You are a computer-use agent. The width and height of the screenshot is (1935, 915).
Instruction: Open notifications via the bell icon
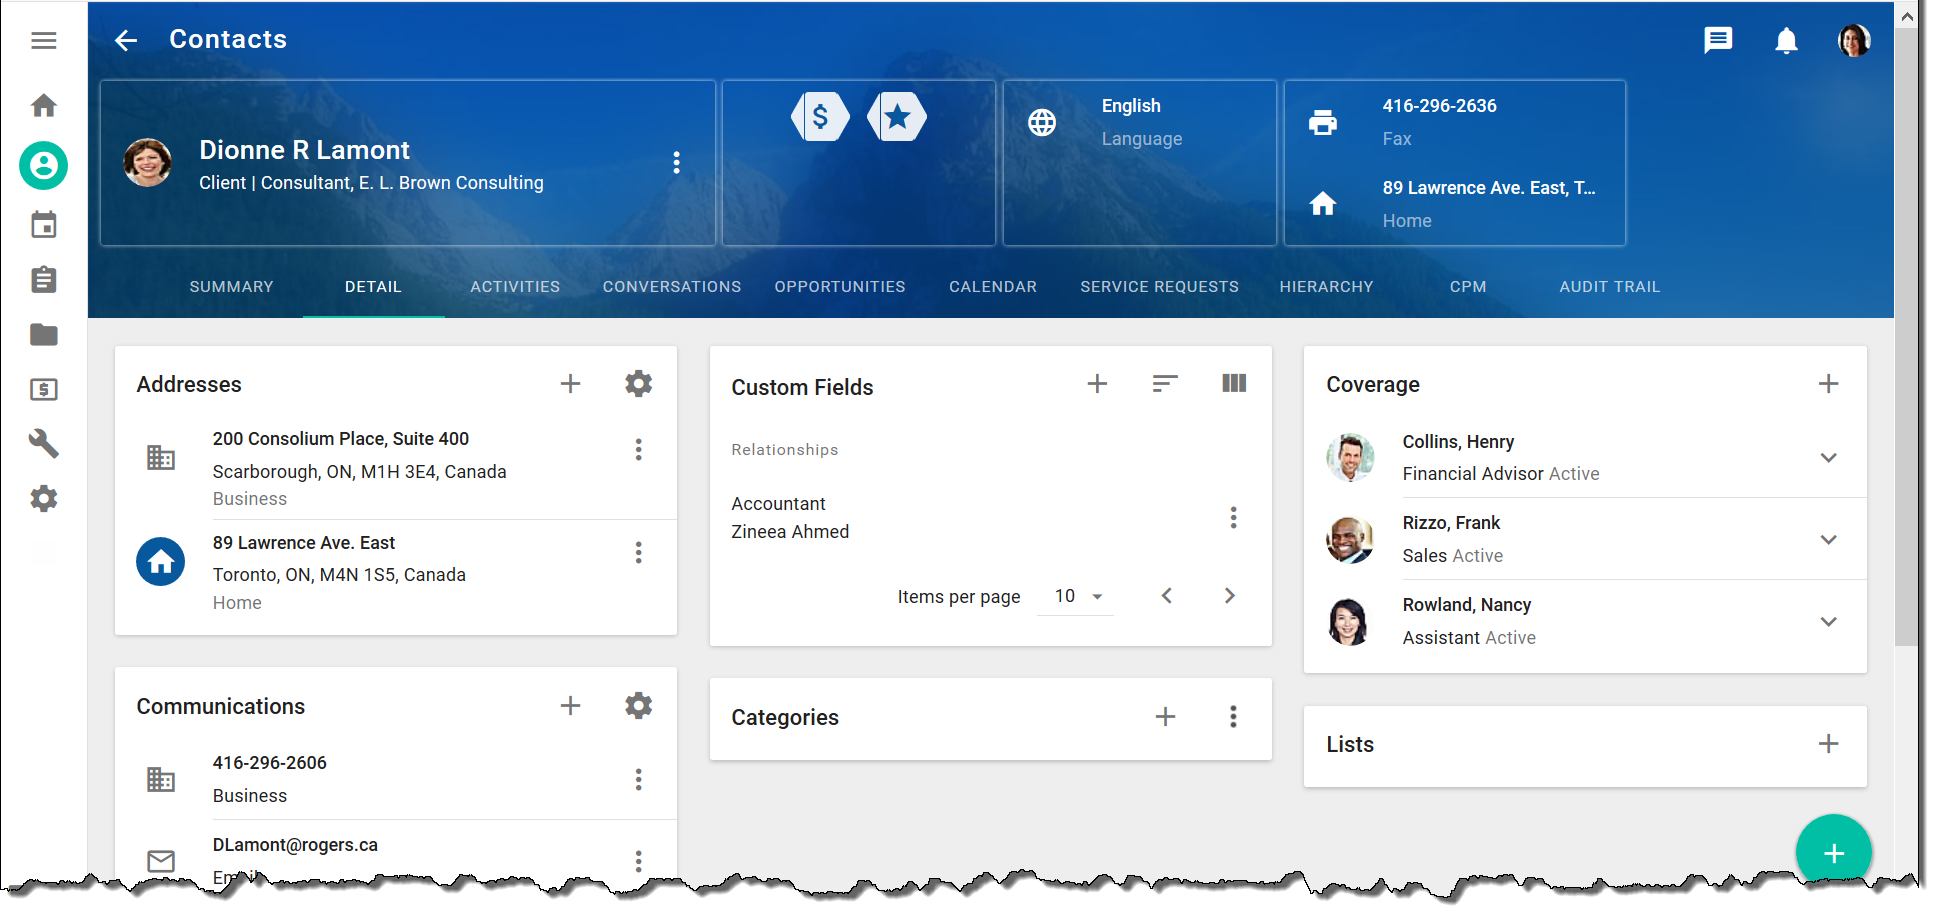click(x=1787, y=40)
